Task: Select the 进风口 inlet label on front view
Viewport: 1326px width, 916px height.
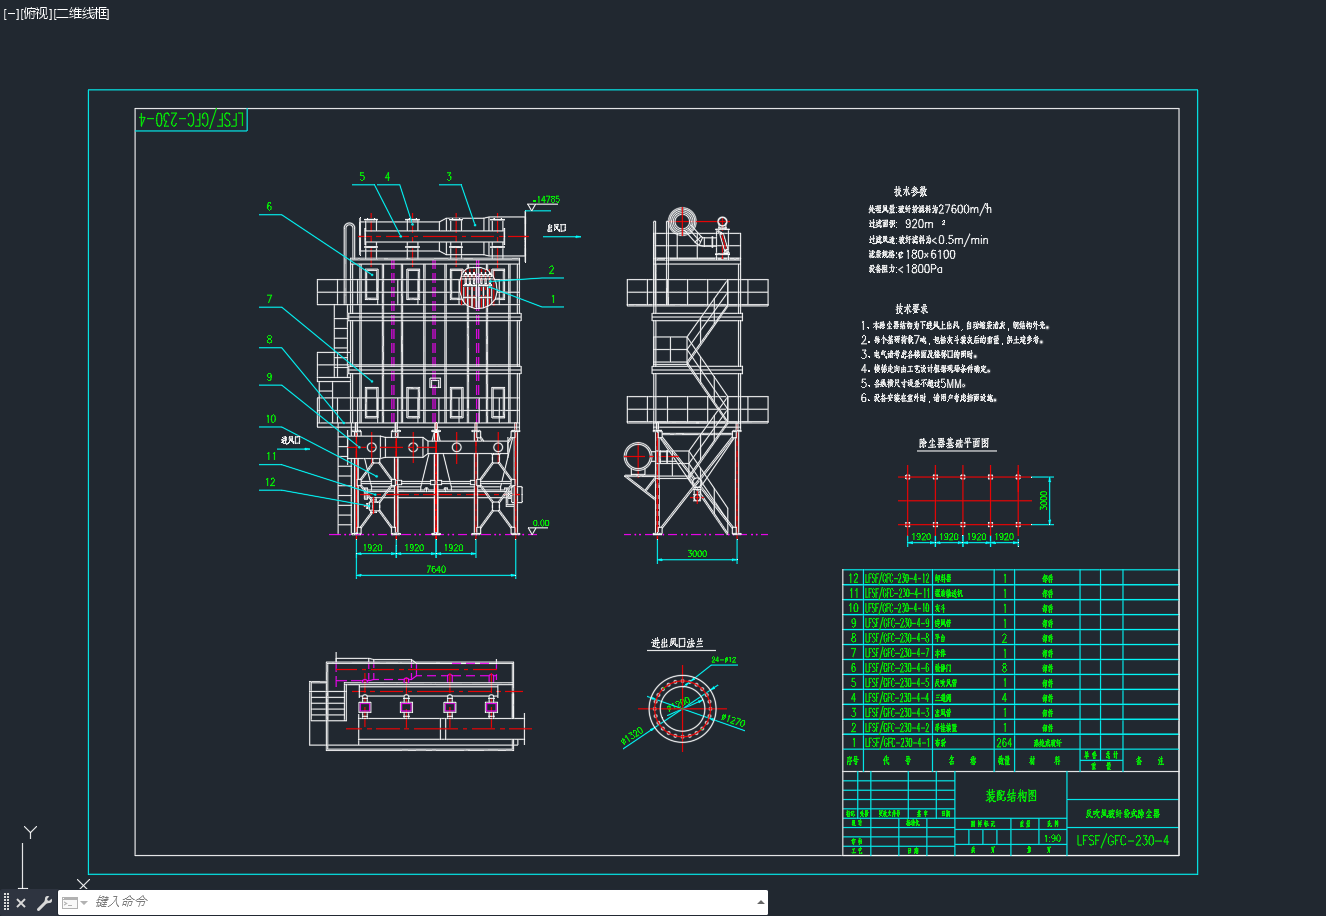Action: pyautogui.click(x=291, y=439)
